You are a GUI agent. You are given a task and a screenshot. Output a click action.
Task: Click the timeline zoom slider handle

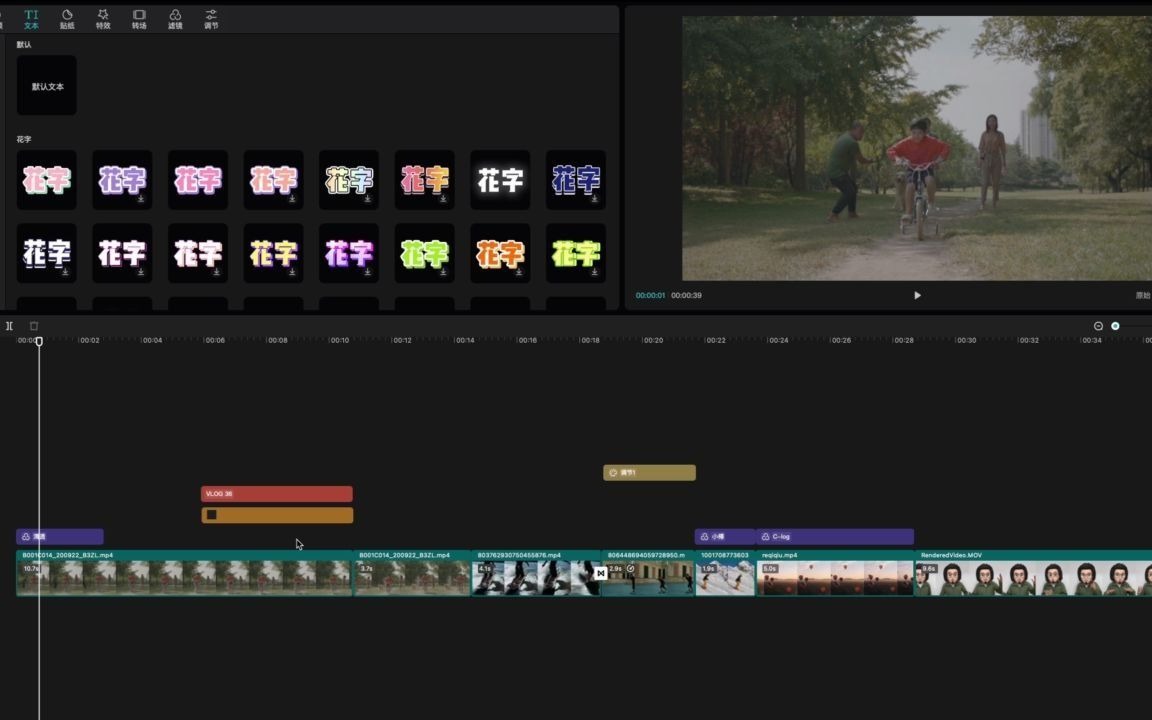(x=1115, y=326)
